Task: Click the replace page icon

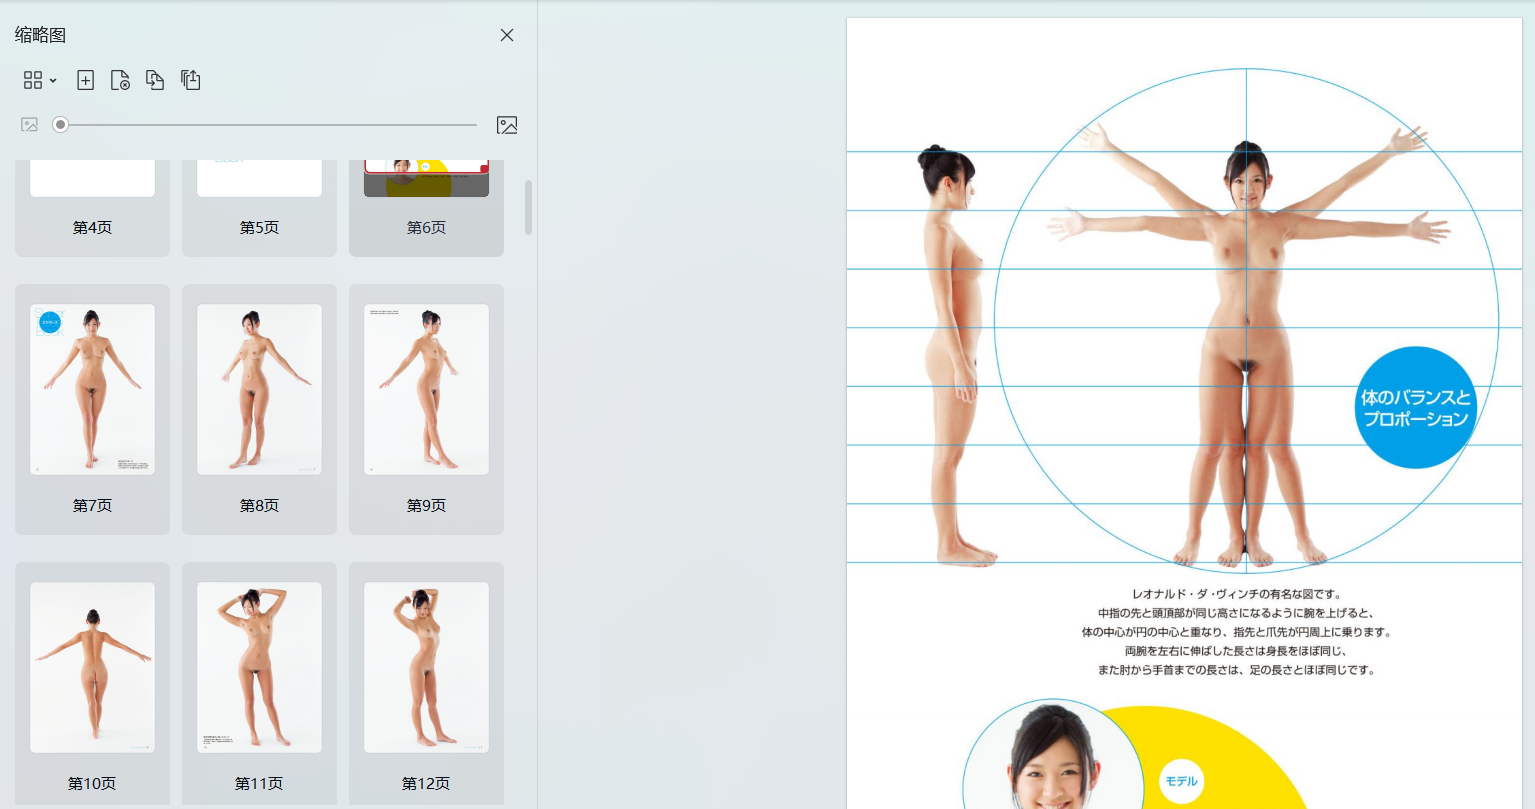Action: coord(155,80)
